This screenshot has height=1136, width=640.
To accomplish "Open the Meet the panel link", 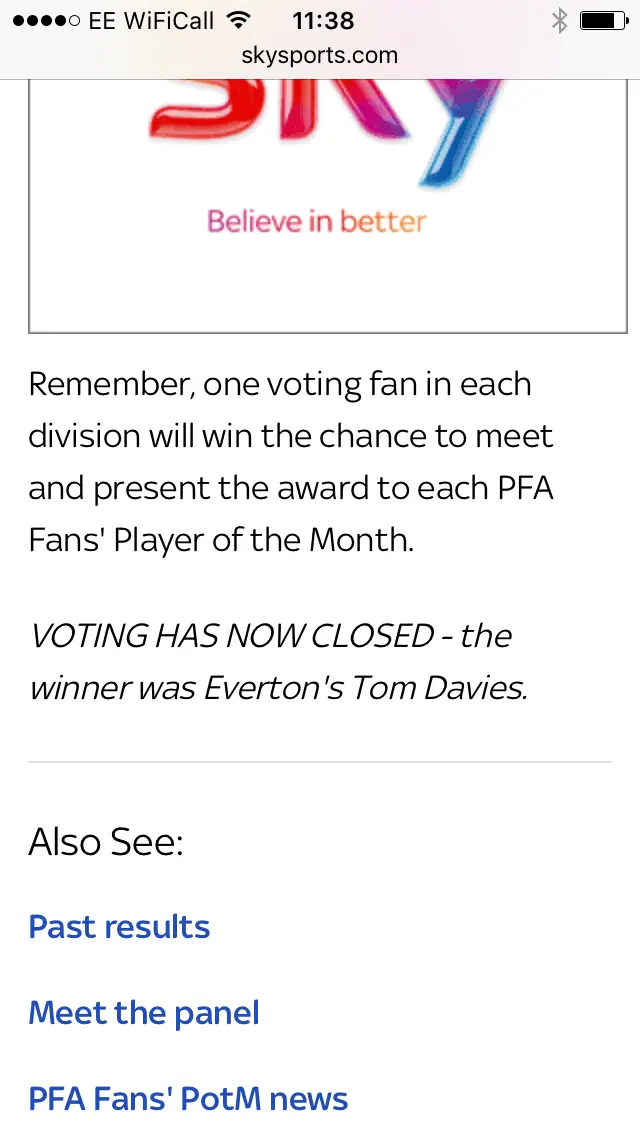I will pos(144,1013).
